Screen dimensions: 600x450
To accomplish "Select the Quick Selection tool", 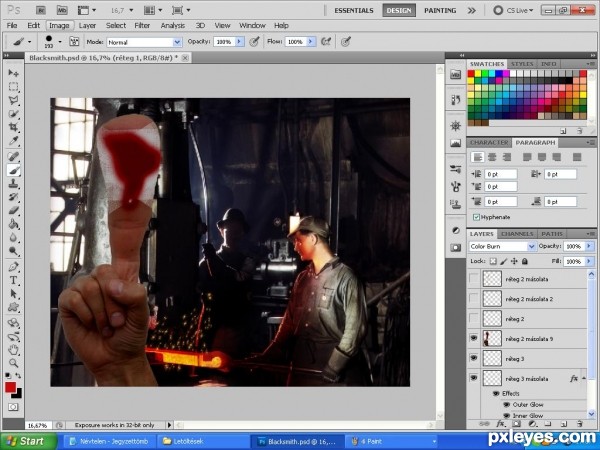I will pyautogui.click(x=13, y=114).
